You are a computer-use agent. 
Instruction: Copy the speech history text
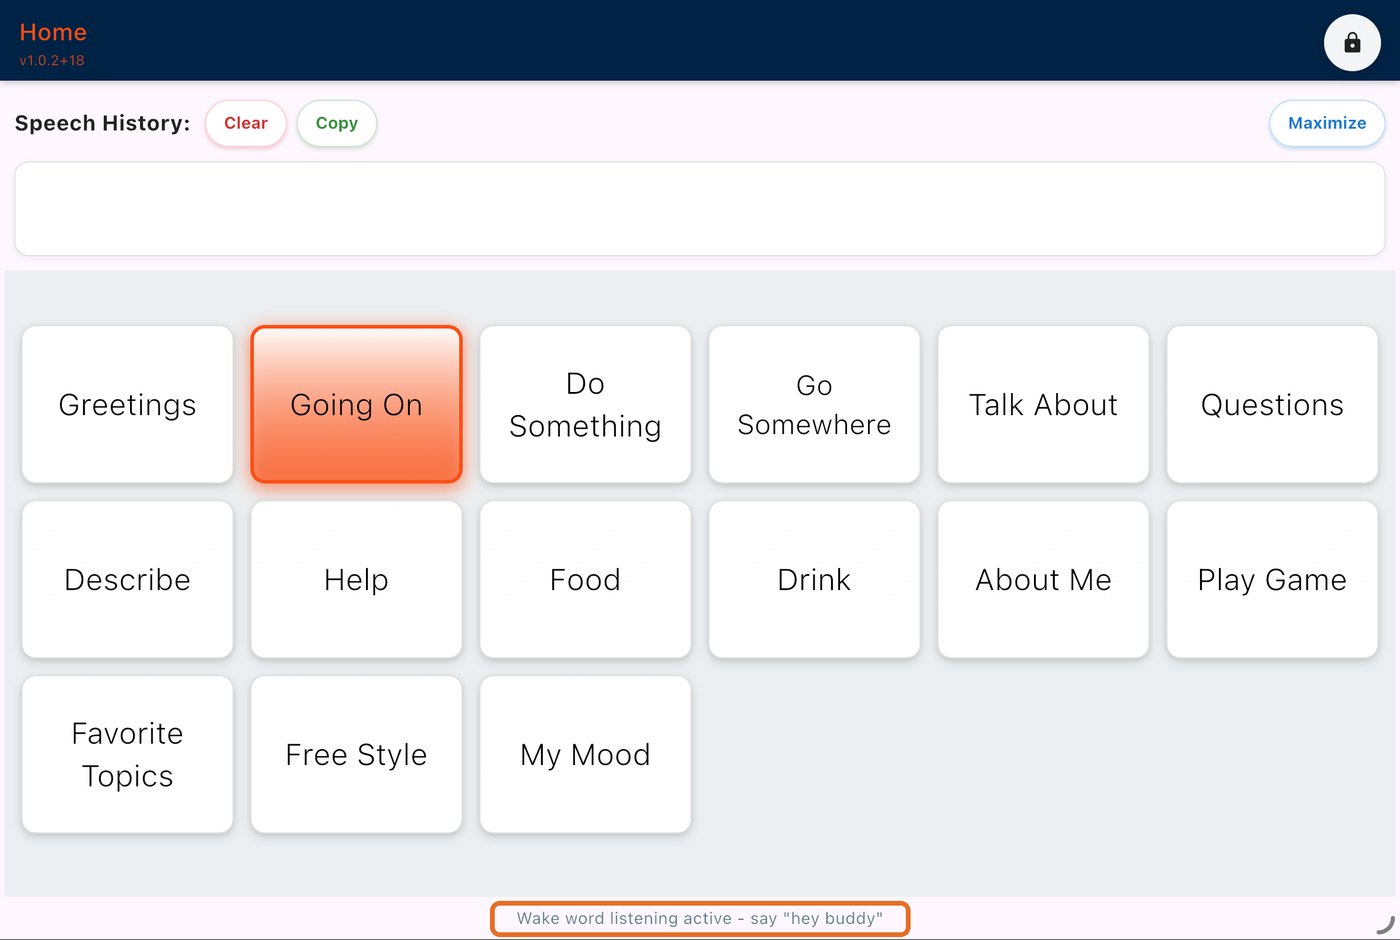pyautogui.click(x=337, y=123)
